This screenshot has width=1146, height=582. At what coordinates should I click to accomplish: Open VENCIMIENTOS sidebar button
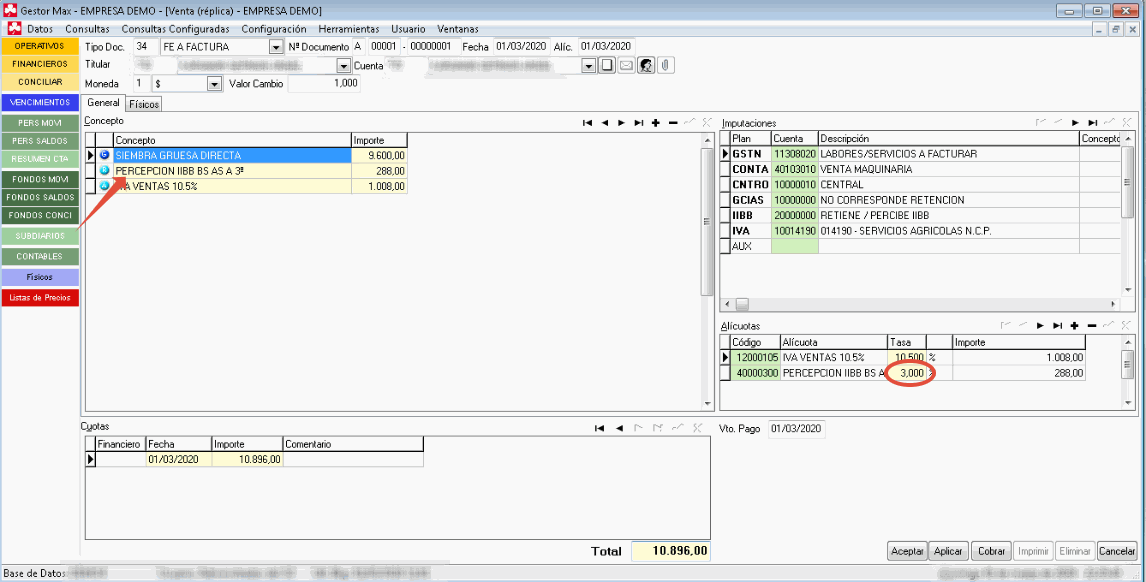(39, 102)
